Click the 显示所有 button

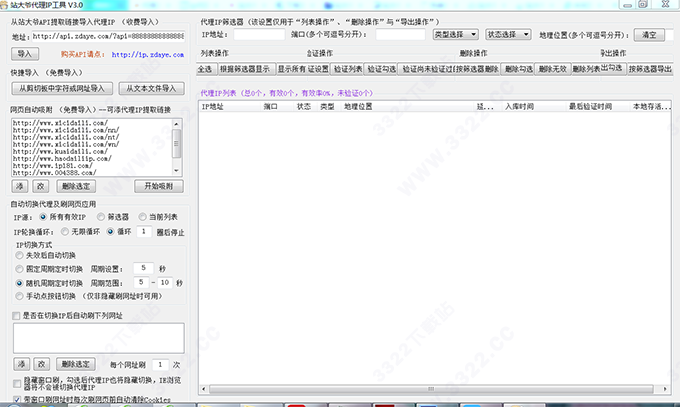291,69
